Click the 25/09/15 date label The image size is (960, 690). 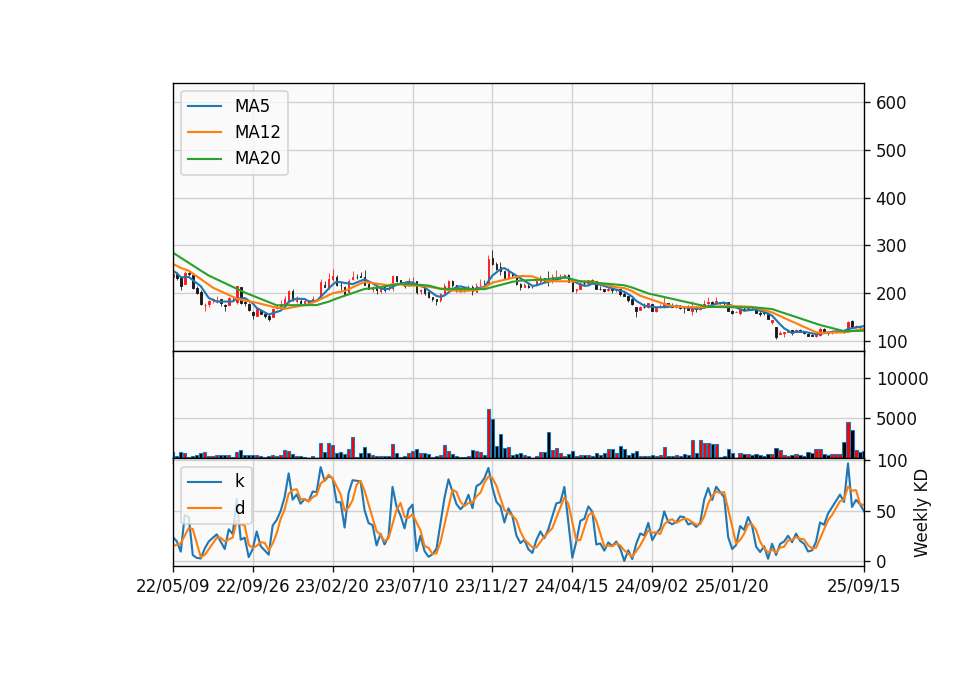coord(863,586)
